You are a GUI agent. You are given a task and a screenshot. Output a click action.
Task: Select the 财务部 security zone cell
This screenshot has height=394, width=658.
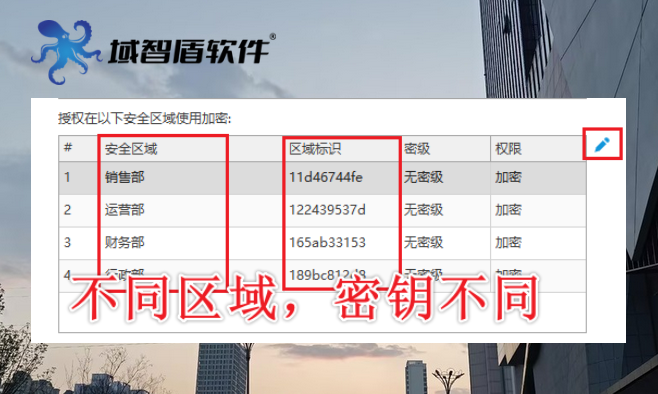point(125,243)
